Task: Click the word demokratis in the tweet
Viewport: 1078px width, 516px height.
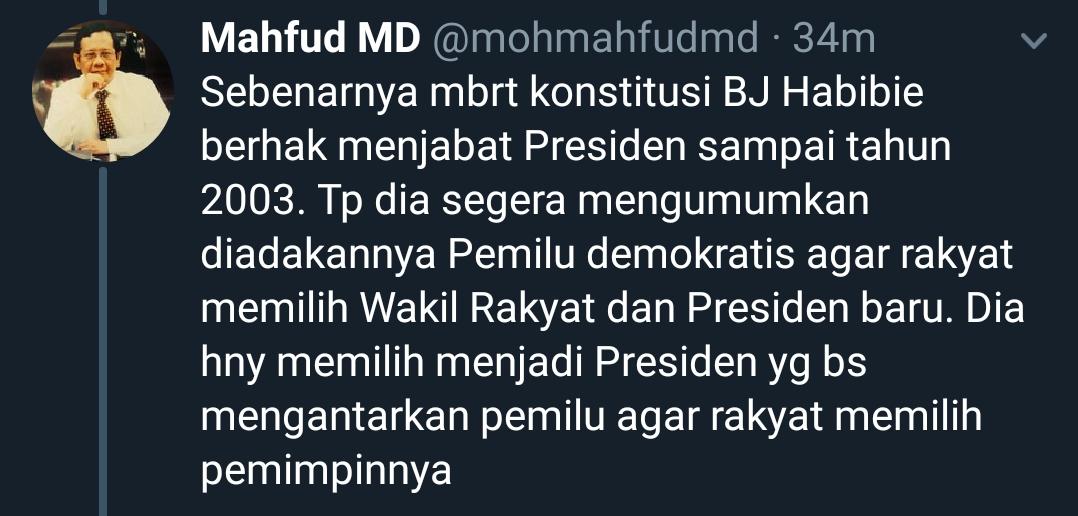Action: [x=697, y=256]
